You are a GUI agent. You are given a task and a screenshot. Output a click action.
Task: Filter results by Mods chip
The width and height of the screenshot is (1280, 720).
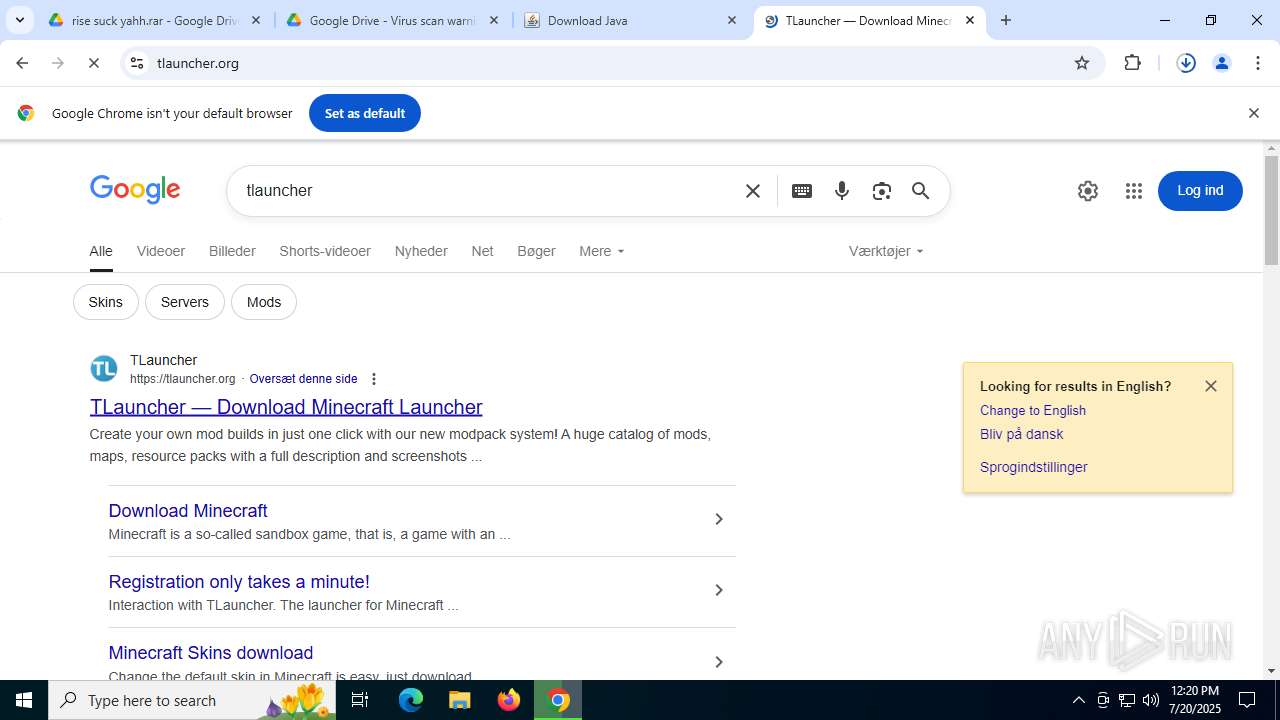264,302
